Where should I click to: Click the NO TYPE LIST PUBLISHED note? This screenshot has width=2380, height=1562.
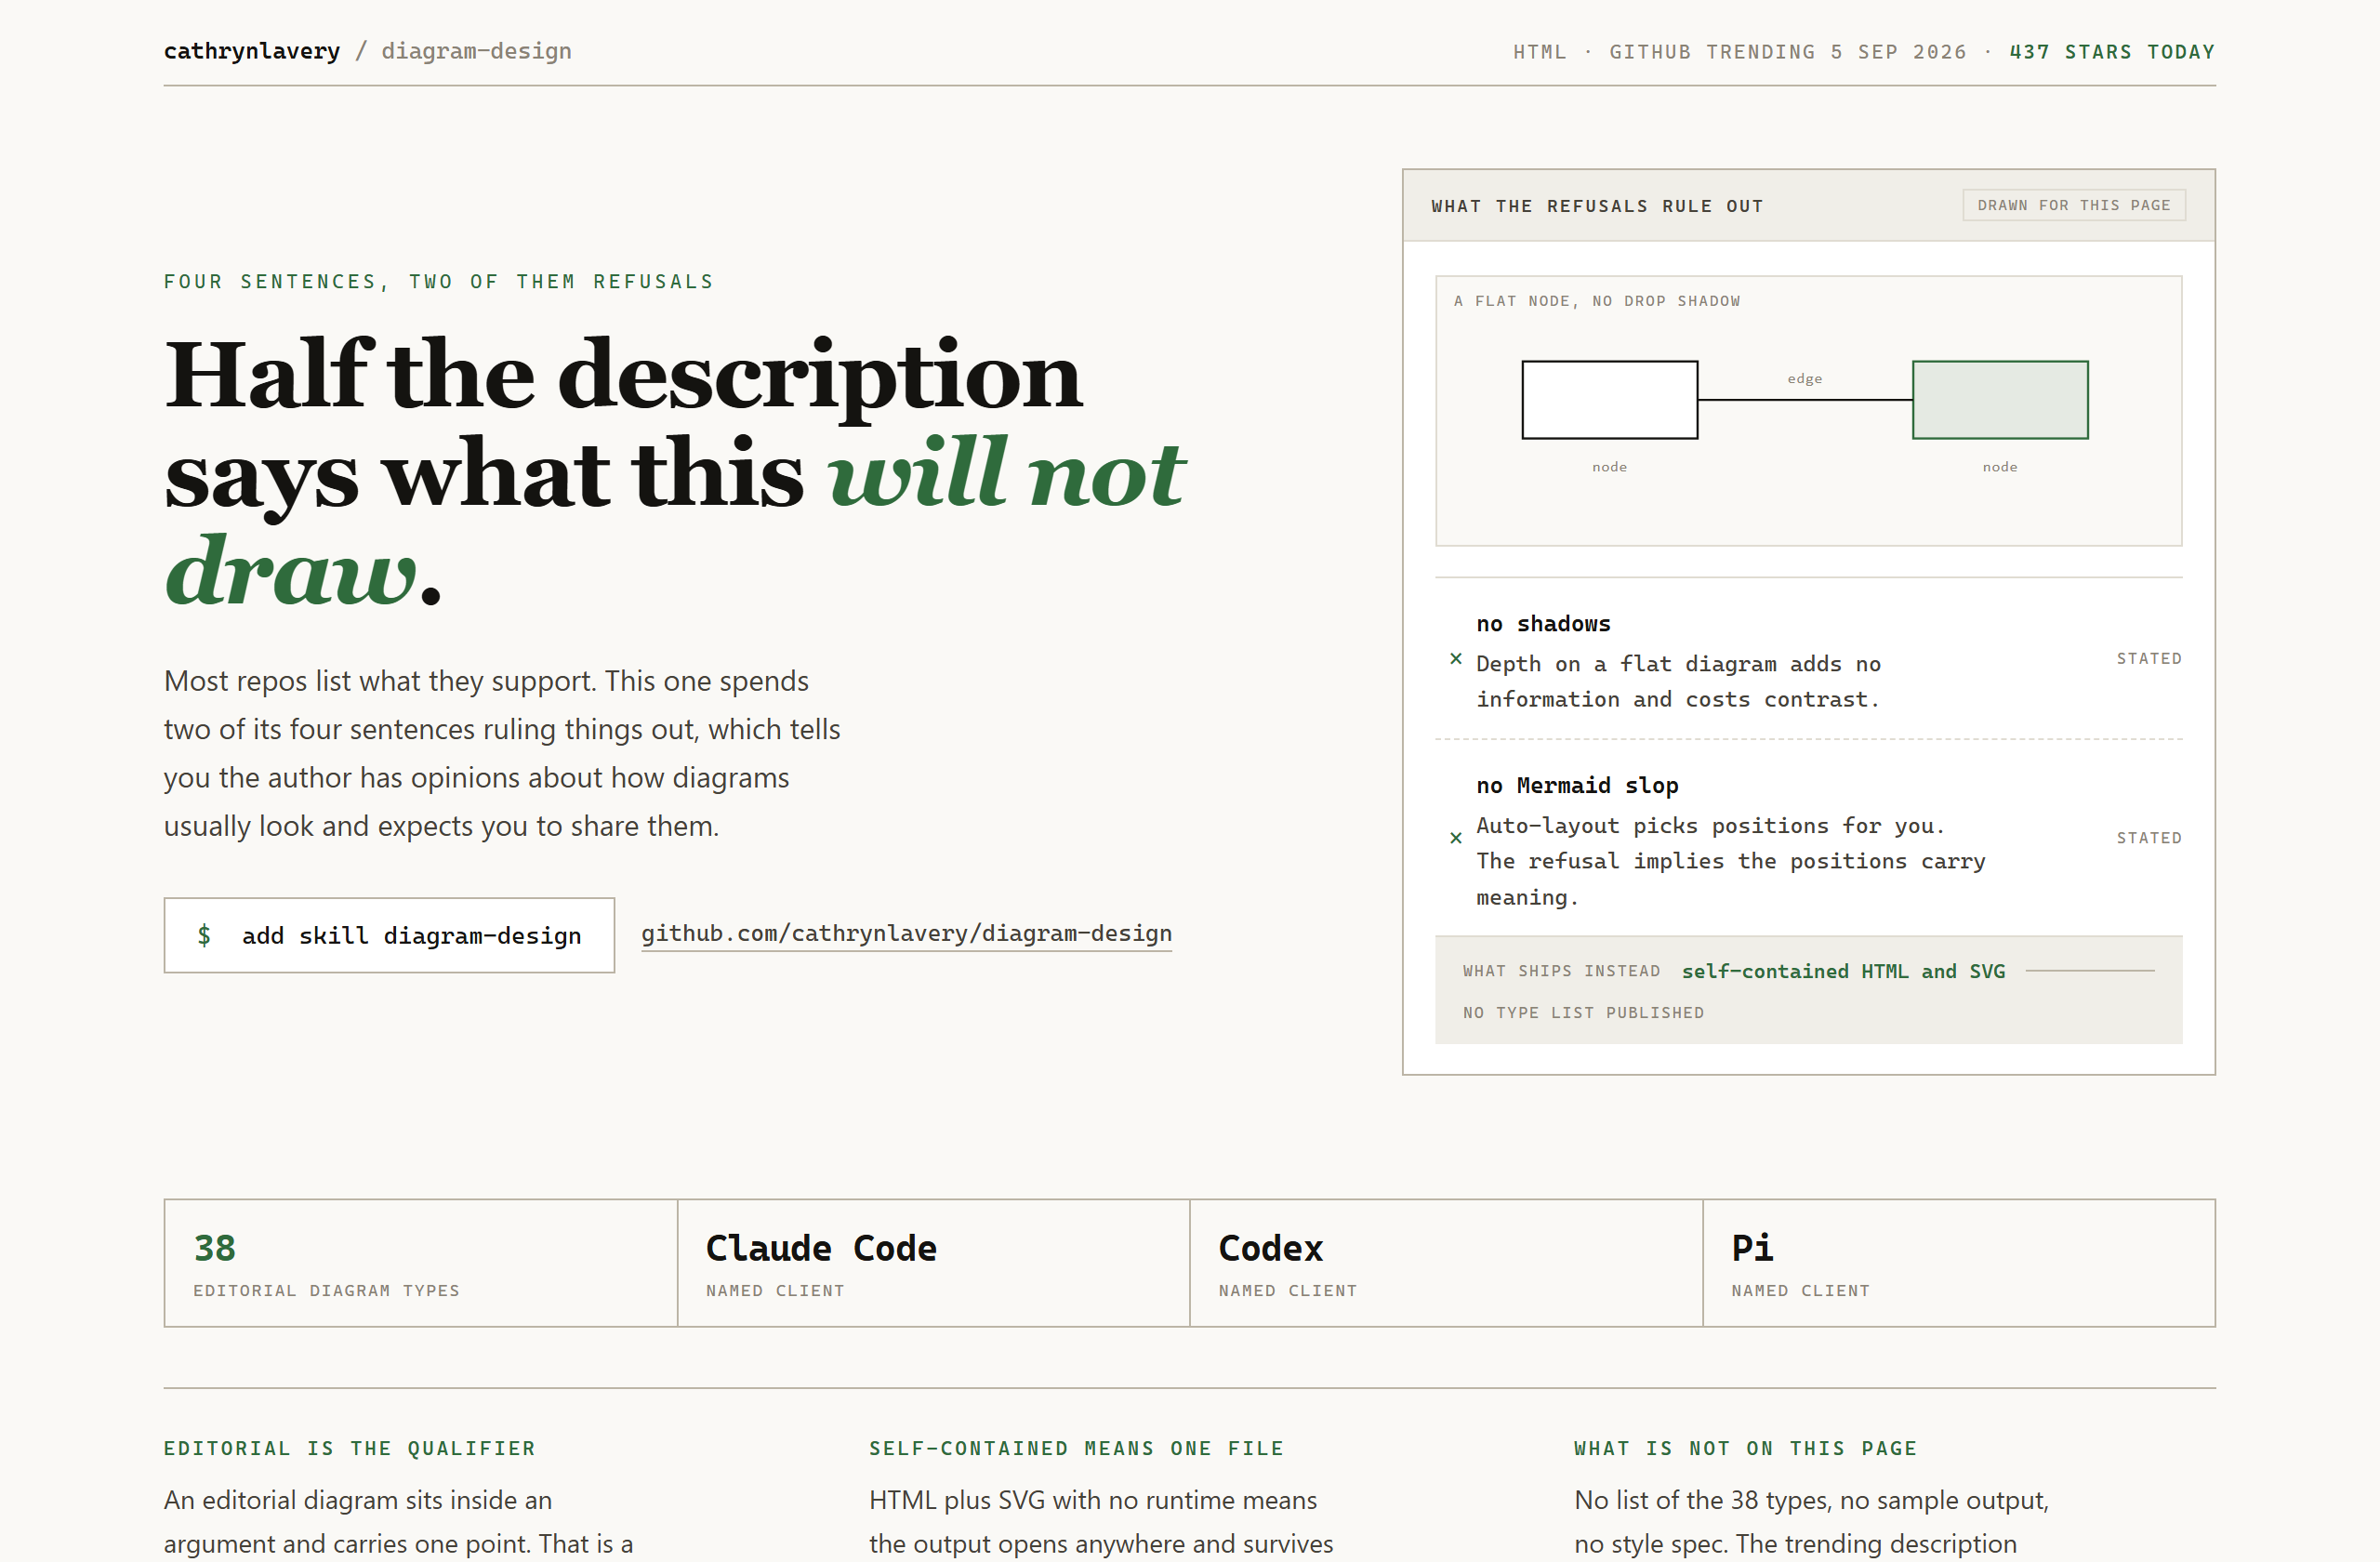pos(1583,1013)
